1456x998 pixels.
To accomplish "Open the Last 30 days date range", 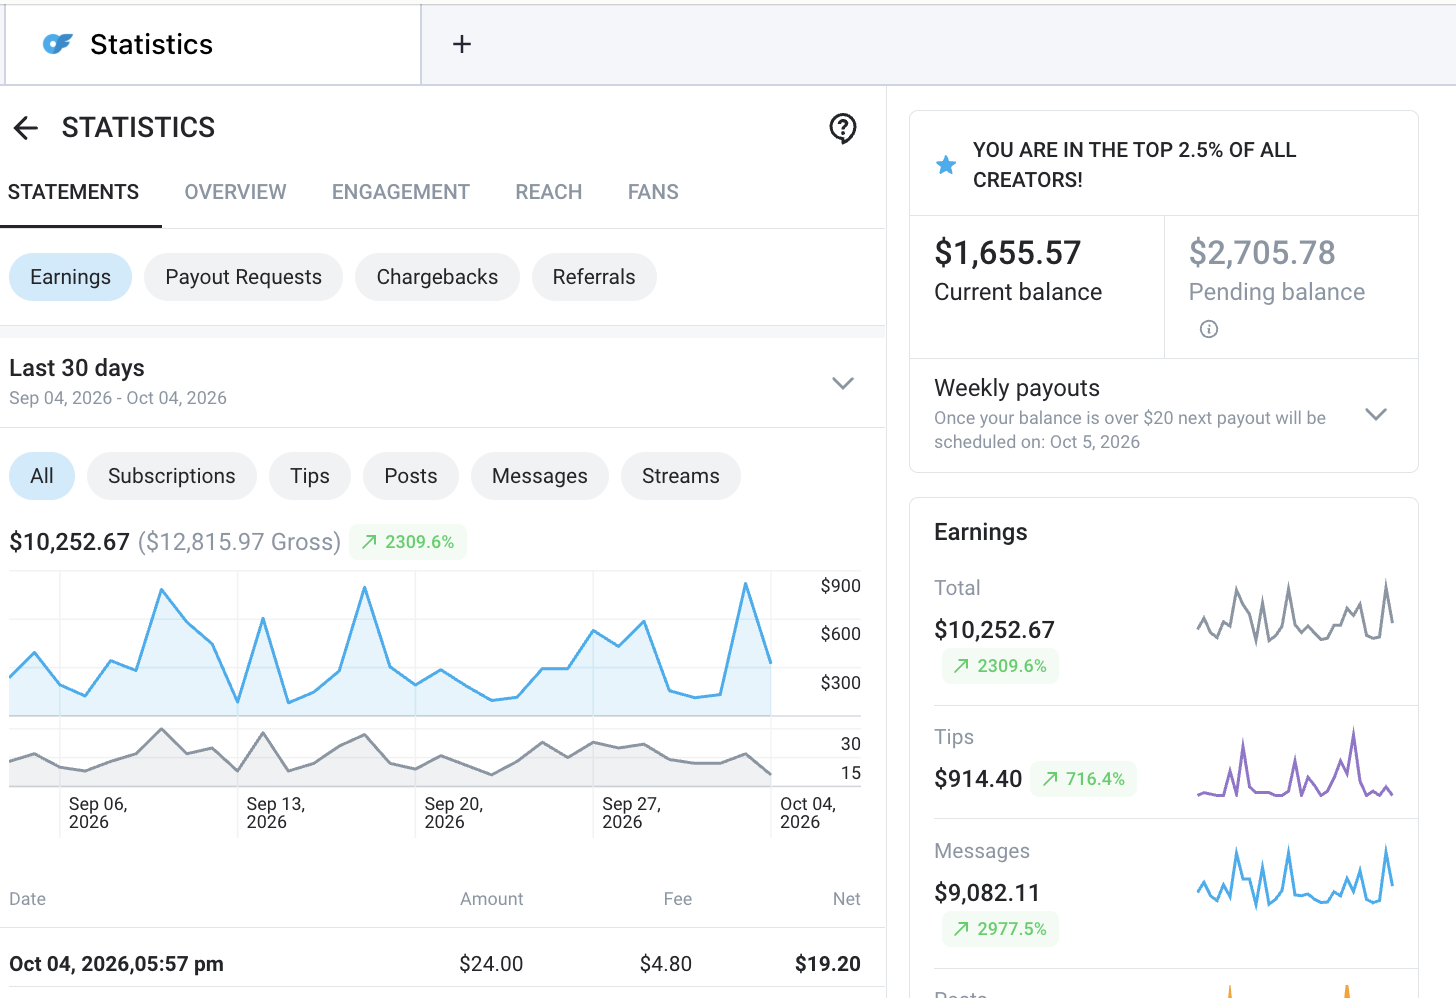I will pyautogui.click(x=443, y=382).
